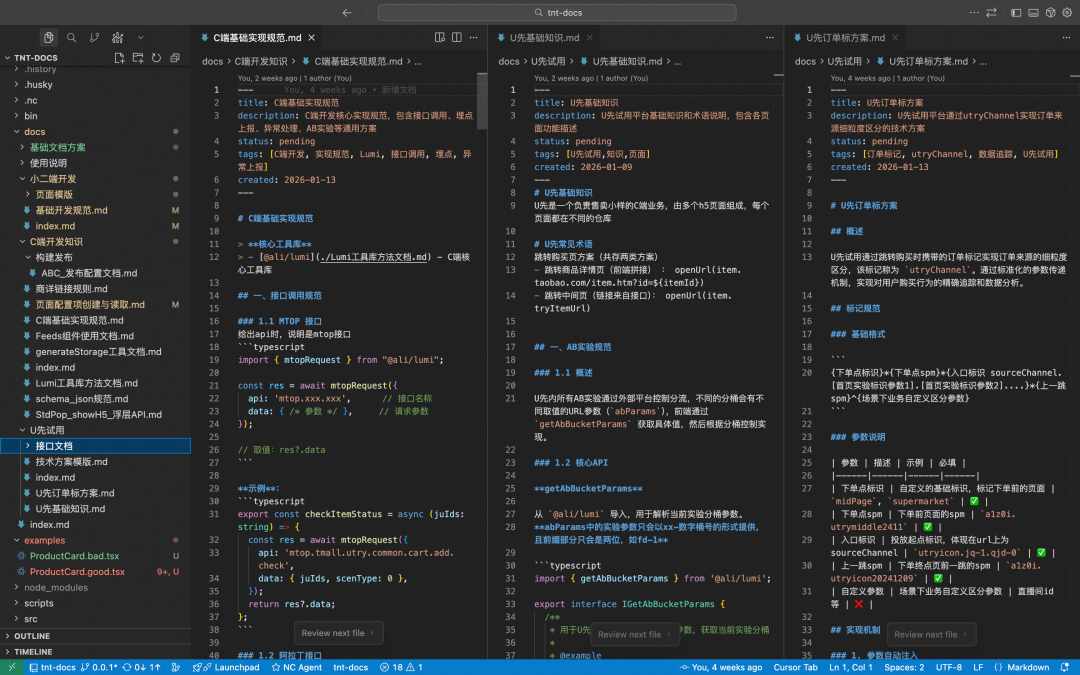Image resolution: width=1080 pixels, height=675 pixels.
Task: Open NC Agent from status bar
Action: click(296, 667)
